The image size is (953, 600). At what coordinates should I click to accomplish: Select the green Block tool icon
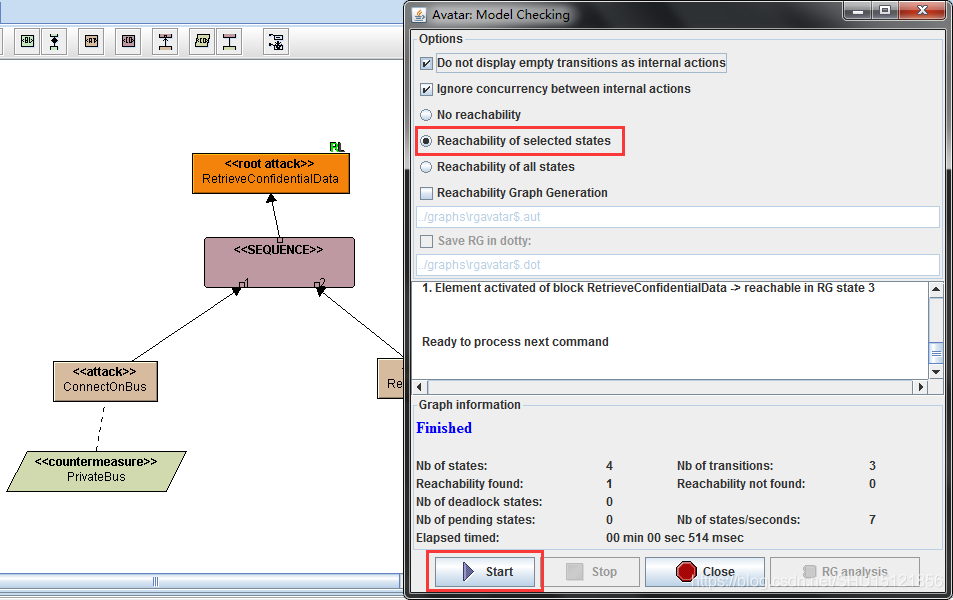pyautogui.click(x=27, y=41)
